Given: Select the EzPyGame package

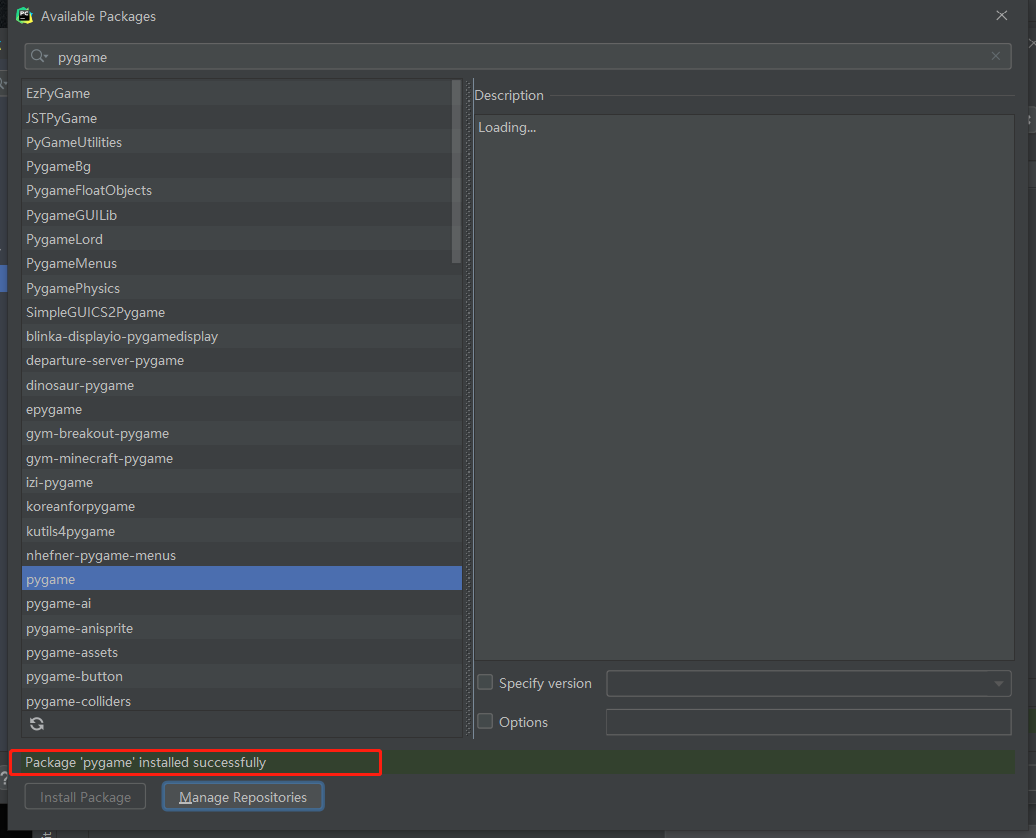Looking at the screenshot, I should point(242,93).
